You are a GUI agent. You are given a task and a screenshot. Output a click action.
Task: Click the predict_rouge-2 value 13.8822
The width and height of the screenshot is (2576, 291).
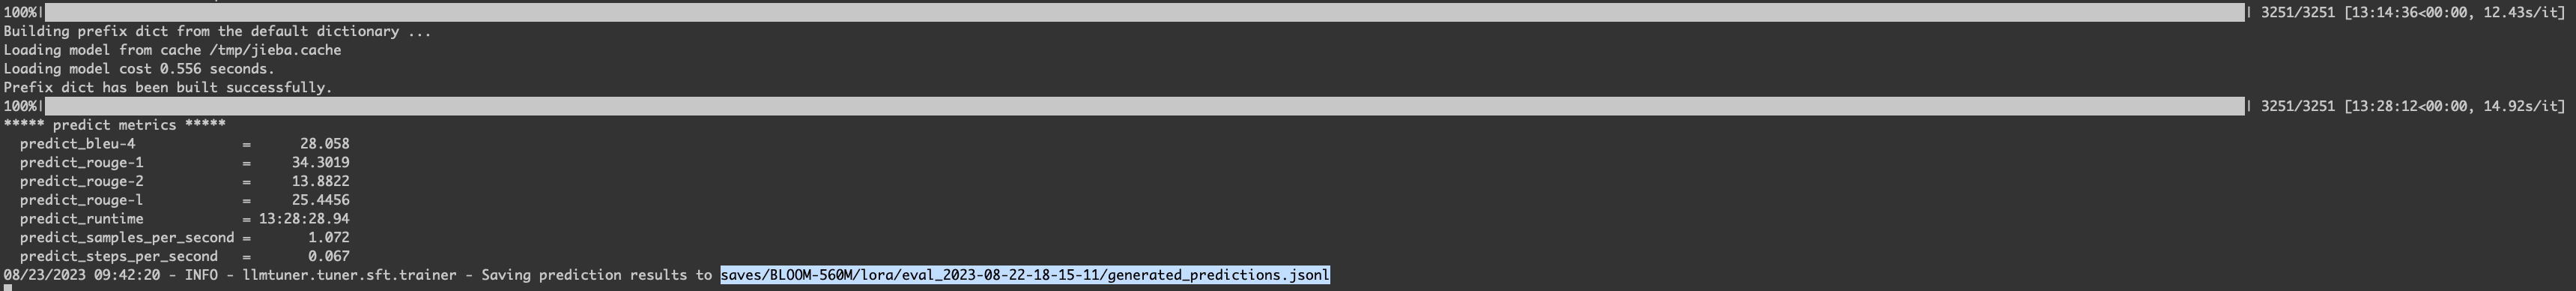(x=321, y=181)
